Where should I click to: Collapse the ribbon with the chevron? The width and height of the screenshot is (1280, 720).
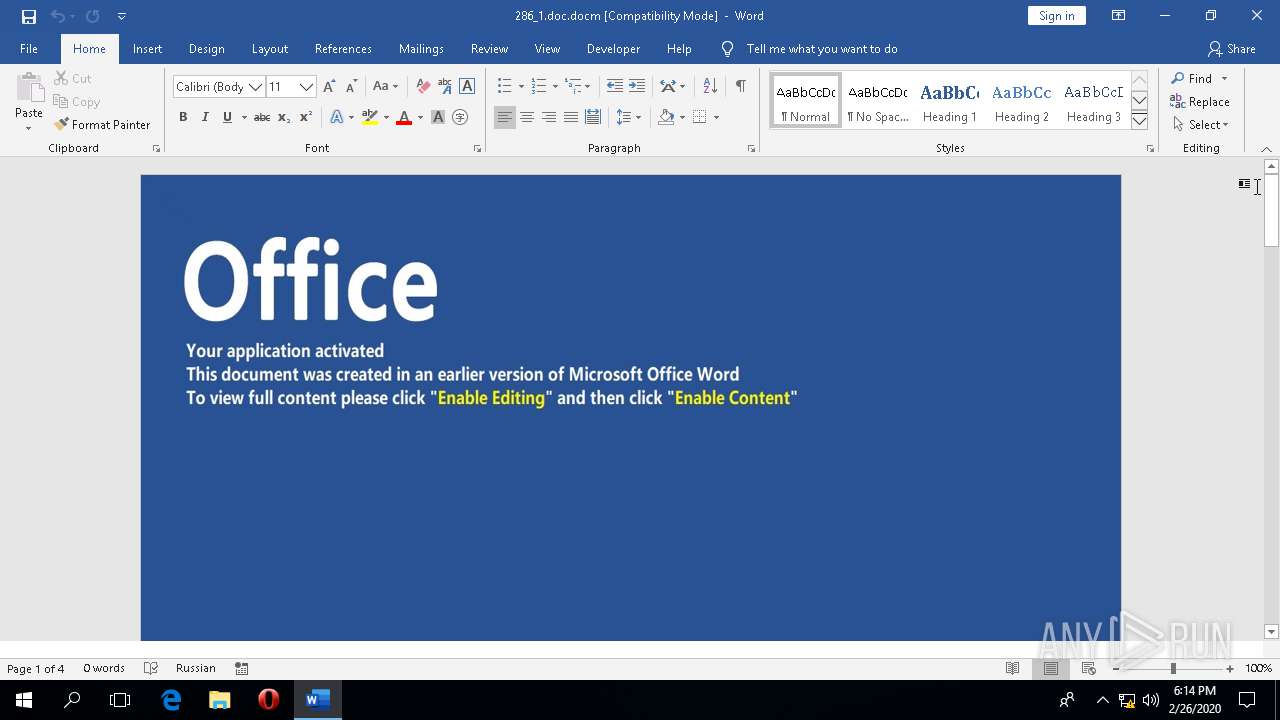pos(1266,149)
